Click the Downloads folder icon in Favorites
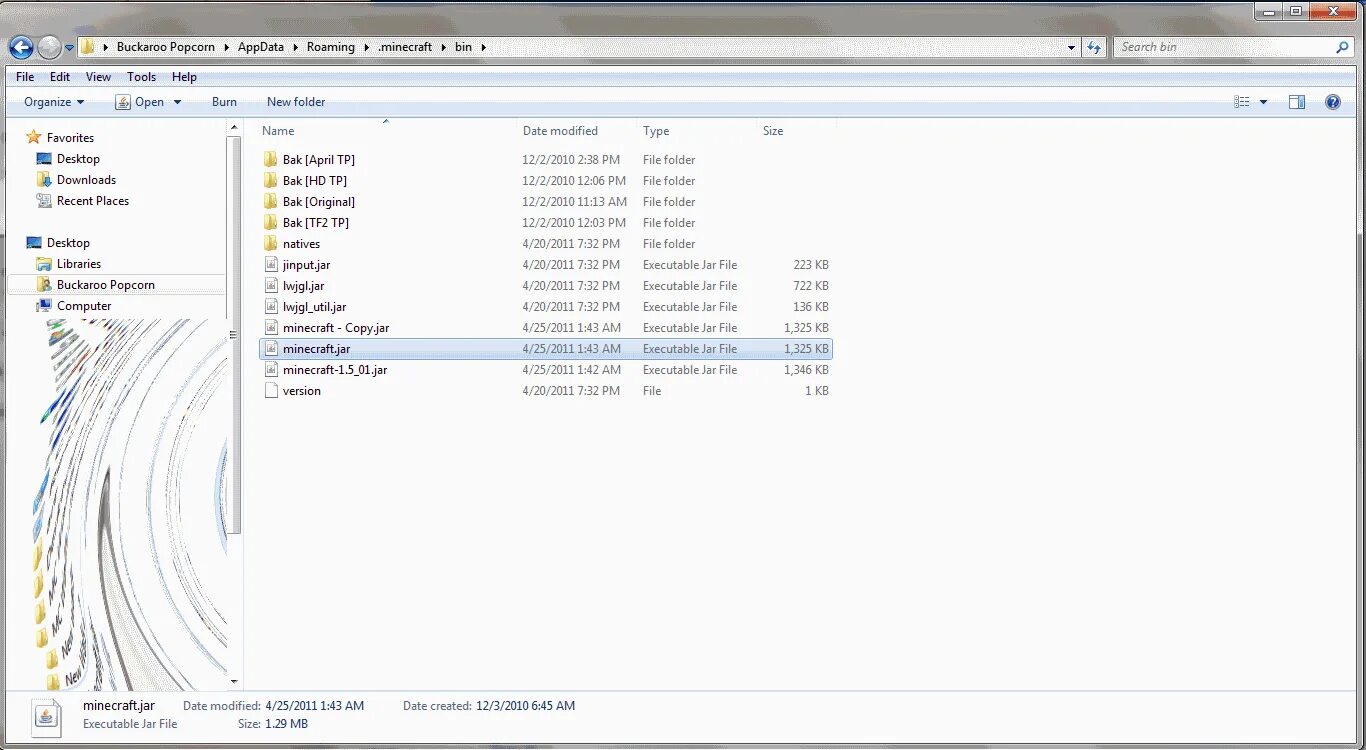Viewport: 1366px width, 750px height. tap(44, 180)
